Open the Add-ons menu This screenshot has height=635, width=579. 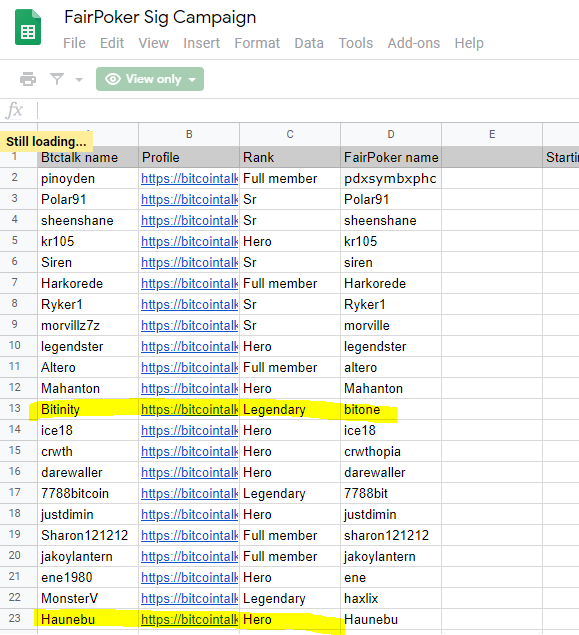414,43
